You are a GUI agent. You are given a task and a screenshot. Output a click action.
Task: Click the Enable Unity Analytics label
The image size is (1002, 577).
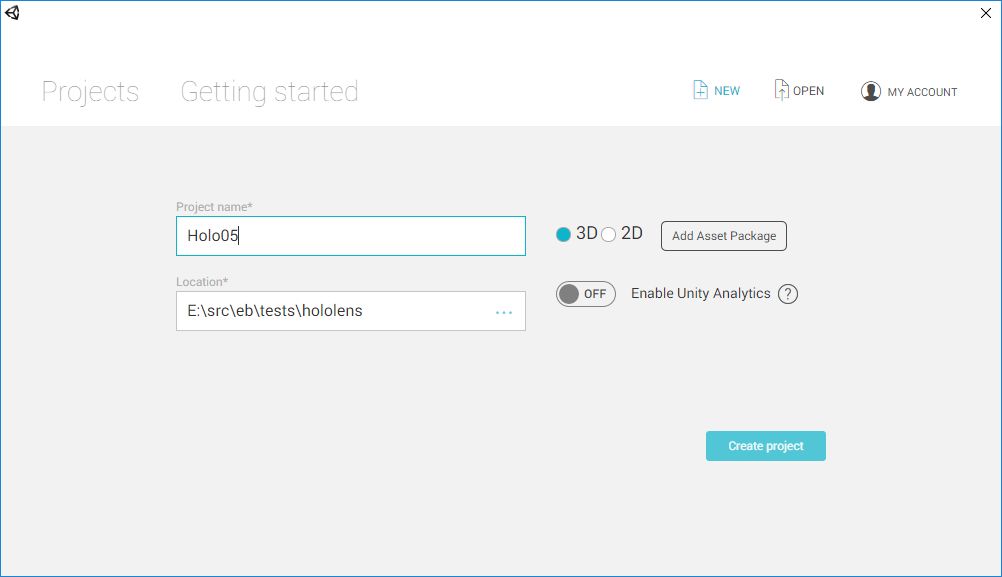(700, 294)
